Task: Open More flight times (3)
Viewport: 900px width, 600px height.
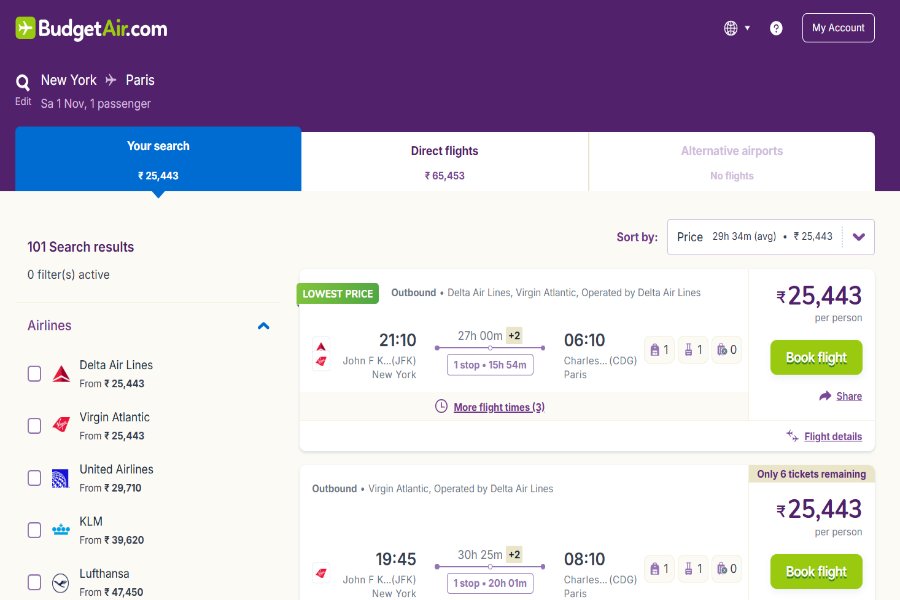Action: [x=499, y=407]
